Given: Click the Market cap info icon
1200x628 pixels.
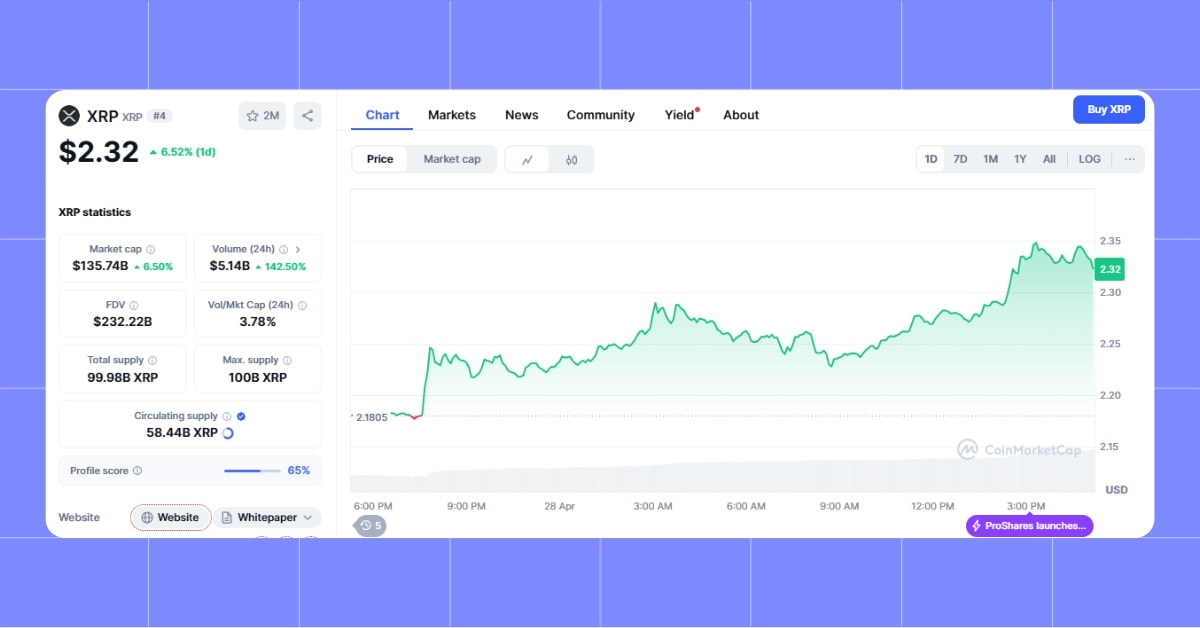Looking at the screenshot, I should coord(151,249).
